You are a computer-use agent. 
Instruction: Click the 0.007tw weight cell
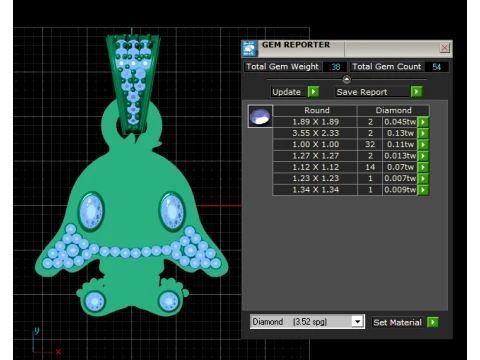(400, 179)
